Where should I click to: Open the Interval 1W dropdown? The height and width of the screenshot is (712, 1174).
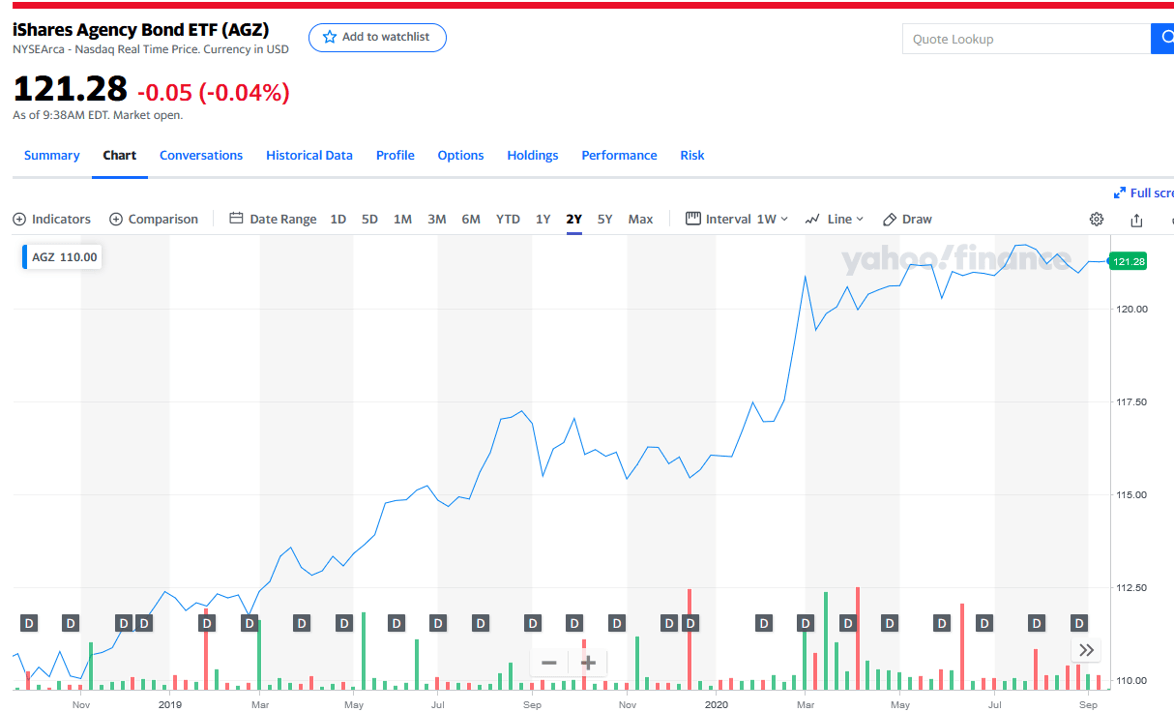737,219
